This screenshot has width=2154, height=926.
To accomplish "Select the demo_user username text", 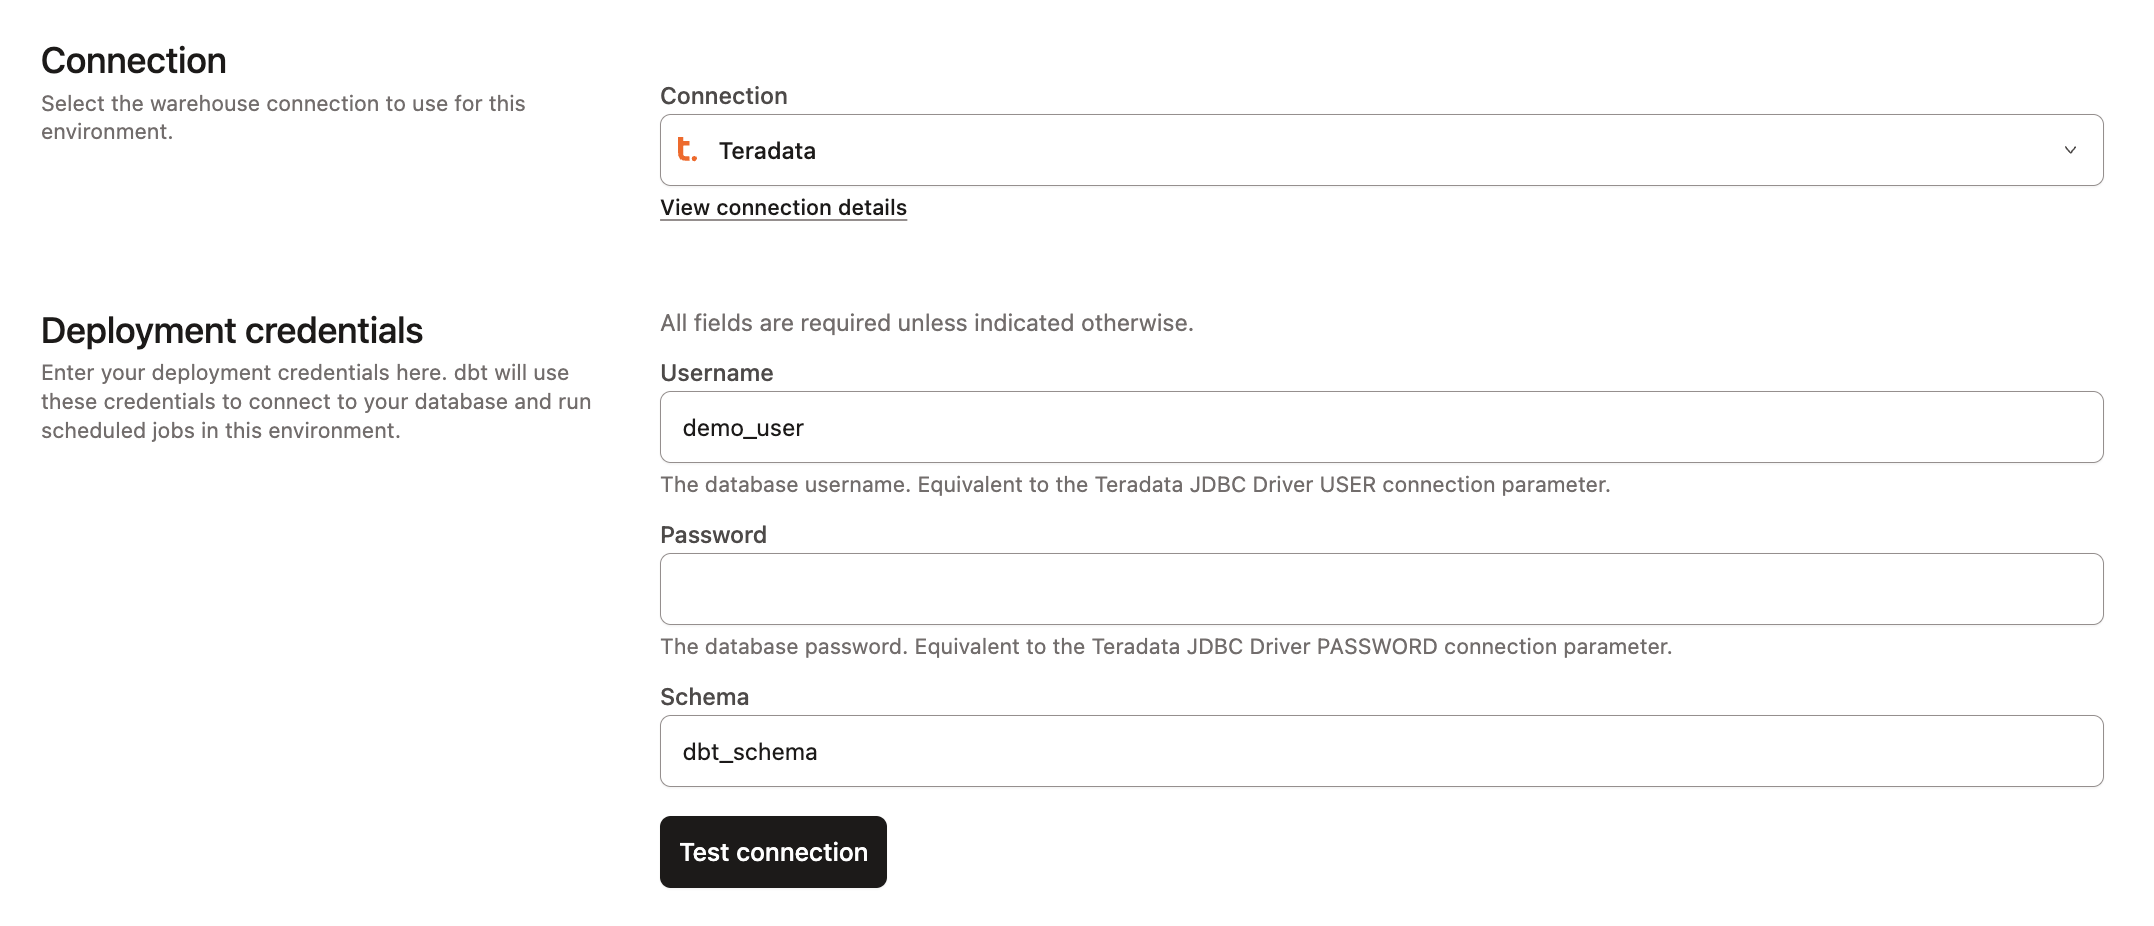I will [742, 427].
